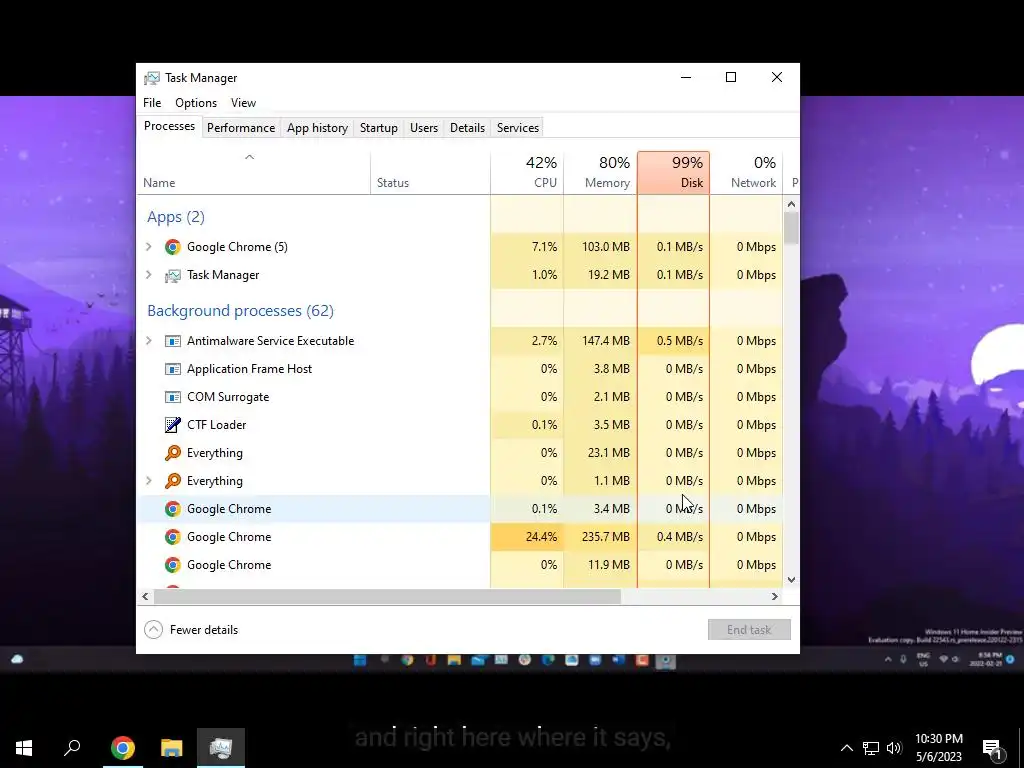Show hidden tray icons chevron
Viewport: 1024px width, 768px height.
pyautogui.click(x=846, y=748)
